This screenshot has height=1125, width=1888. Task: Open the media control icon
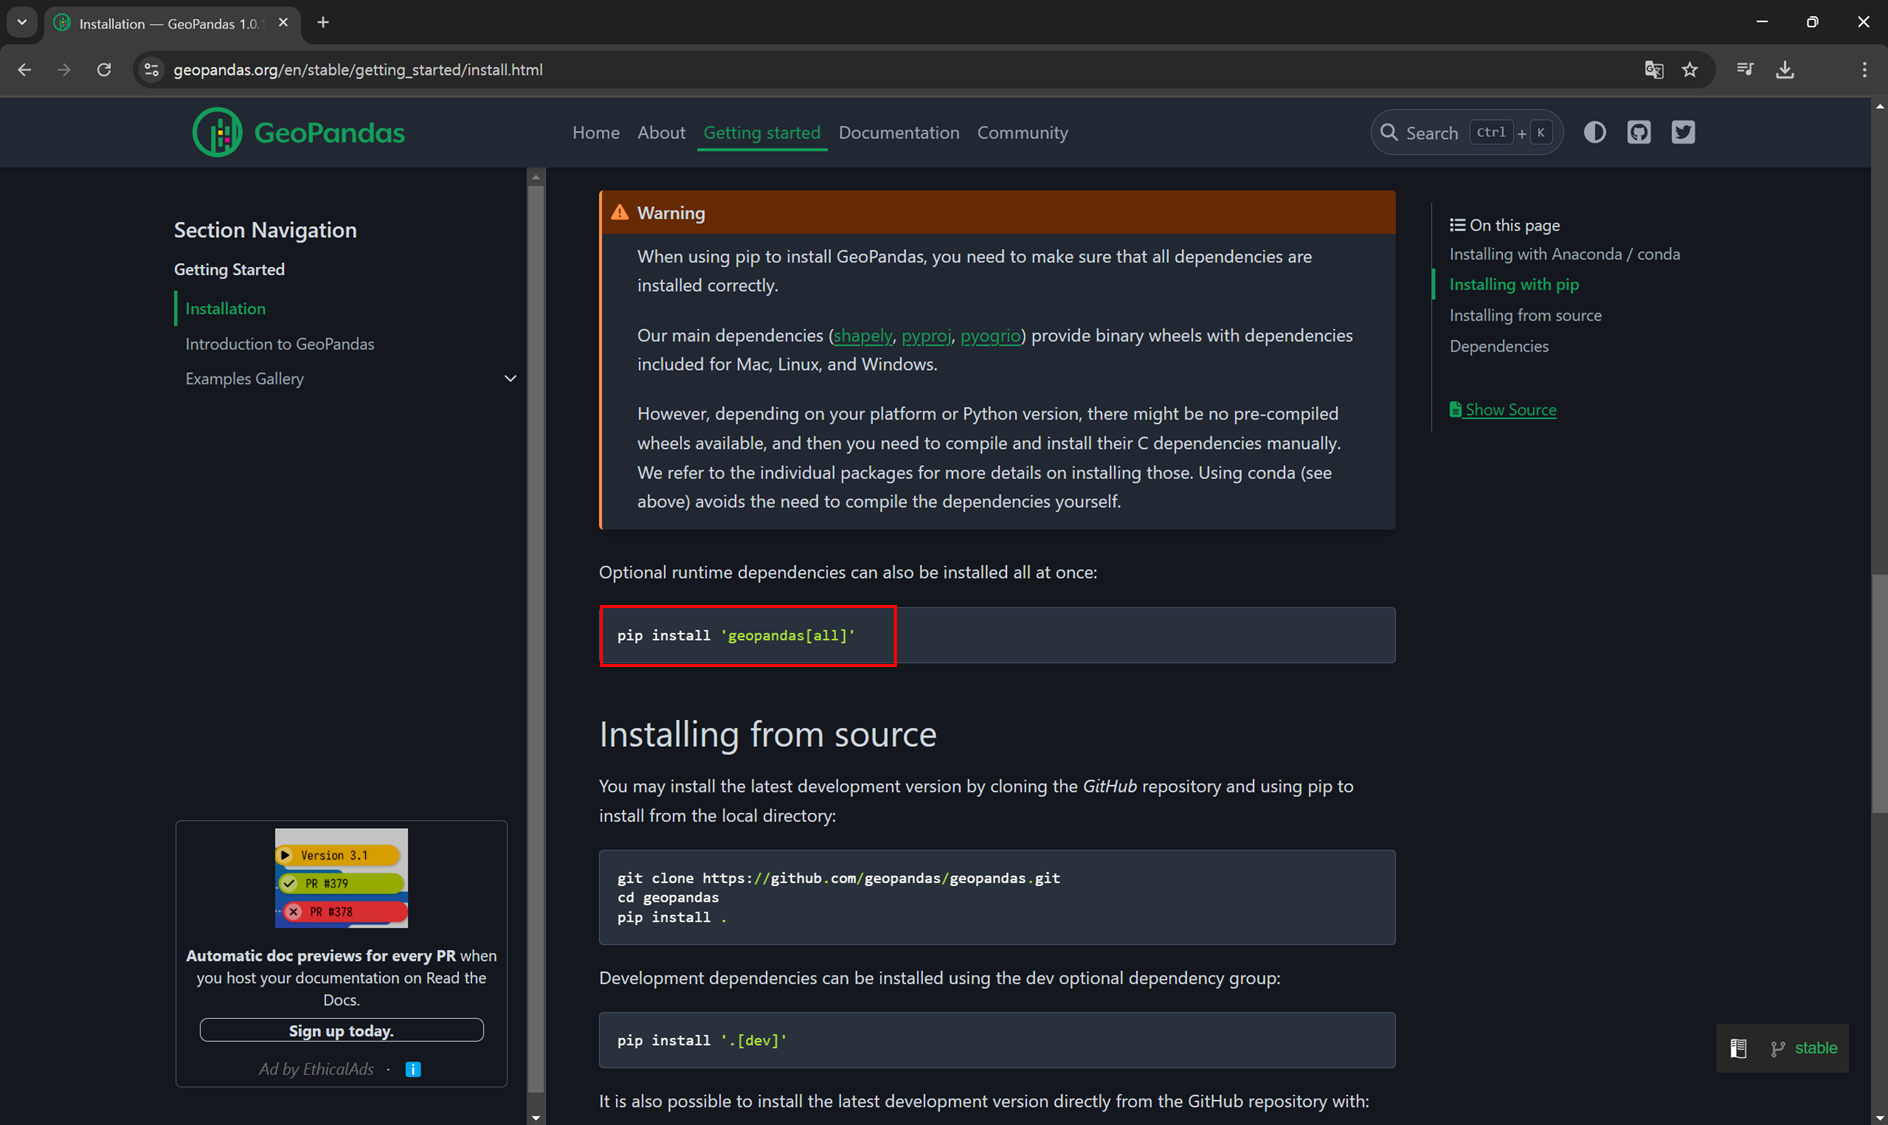1745,70
